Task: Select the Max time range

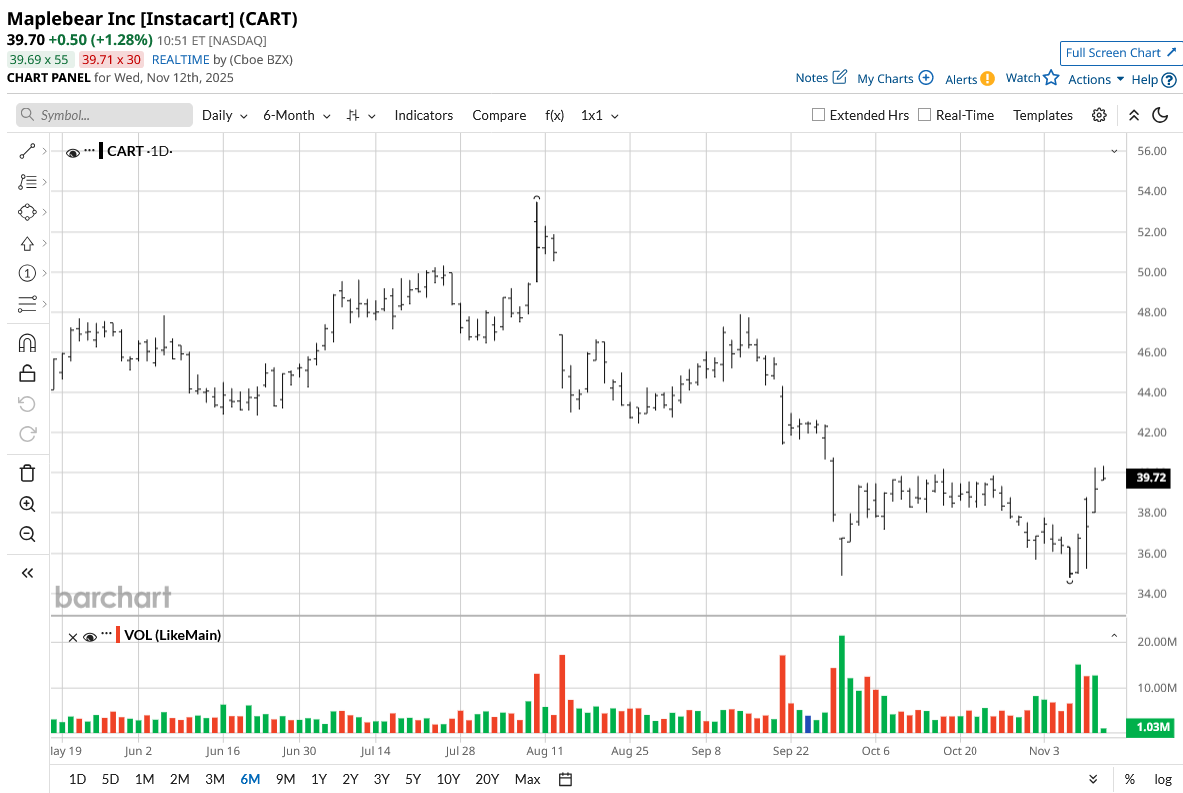Action: pyautogui.click(x=527, y=779)
